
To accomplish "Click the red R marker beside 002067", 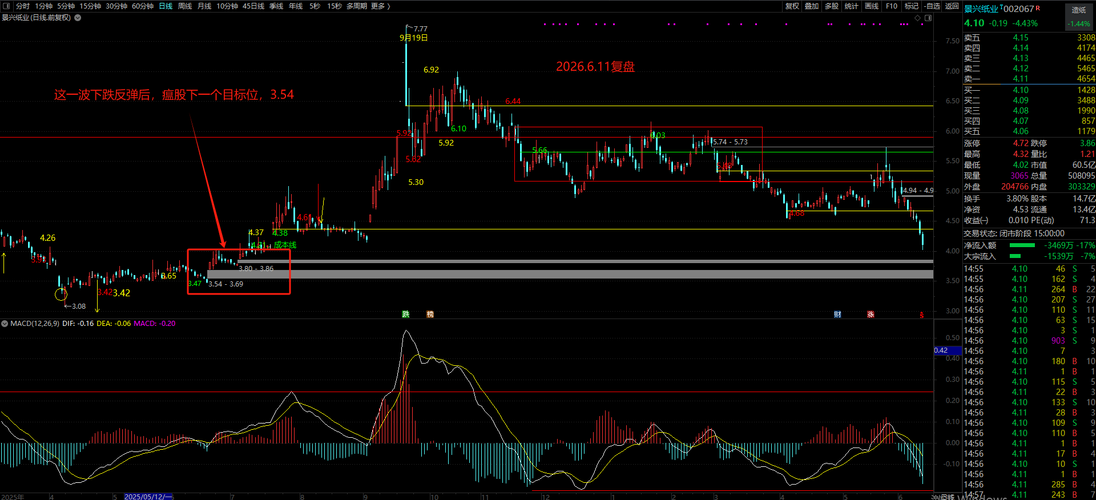I will point(1038,8).
